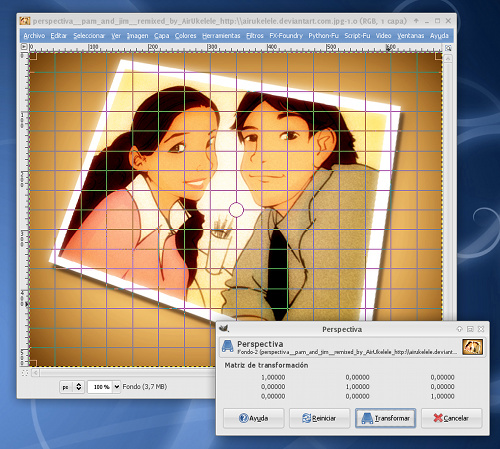Click the image menu arrow at ruler corner
Screen dimensions: 500x449
coord(24,47)
